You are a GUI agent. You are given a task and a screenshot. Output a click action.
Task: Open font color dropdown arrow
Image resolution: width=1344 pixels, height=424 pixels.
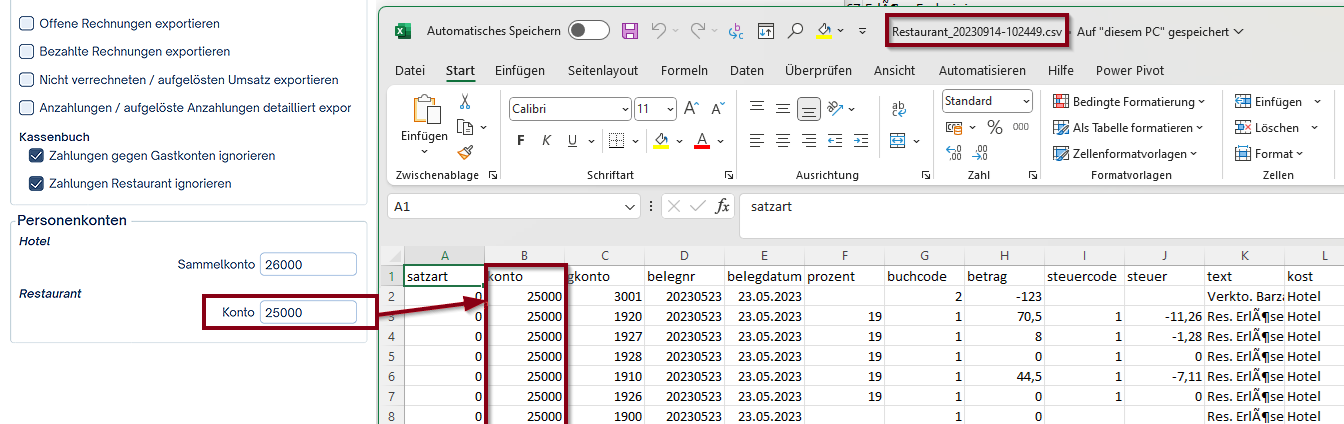coord(720,140)
